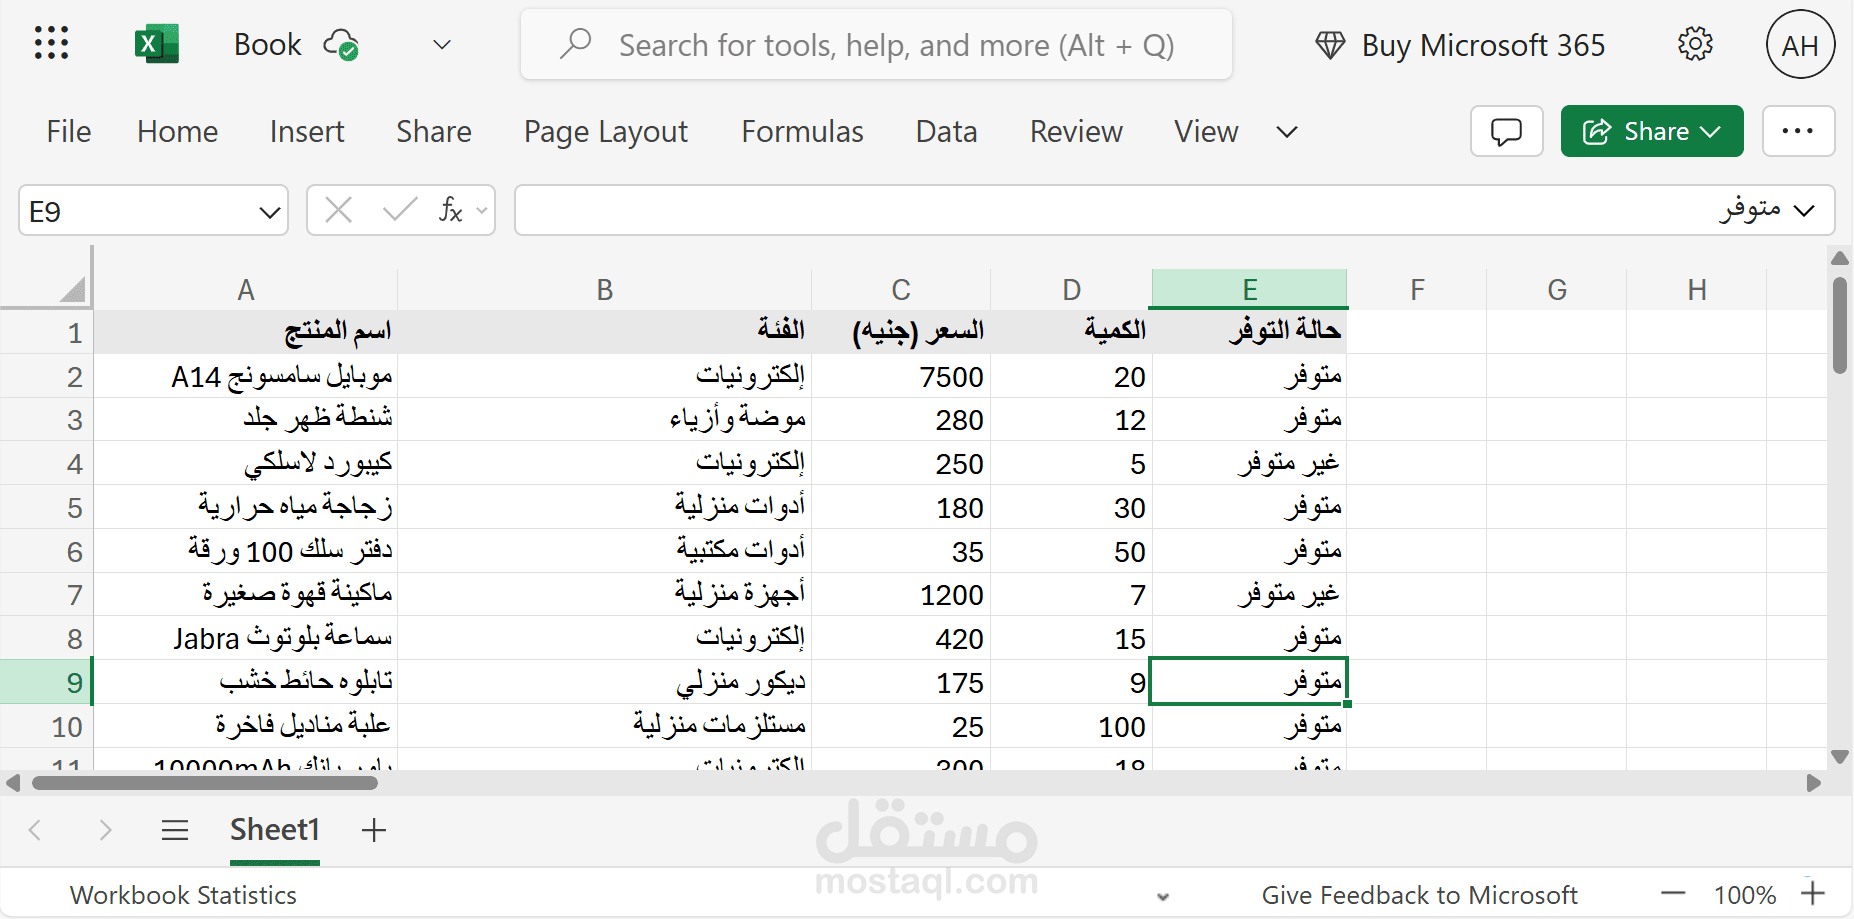Click Give Feedback to Microsoft

[x=1420, y=895]
